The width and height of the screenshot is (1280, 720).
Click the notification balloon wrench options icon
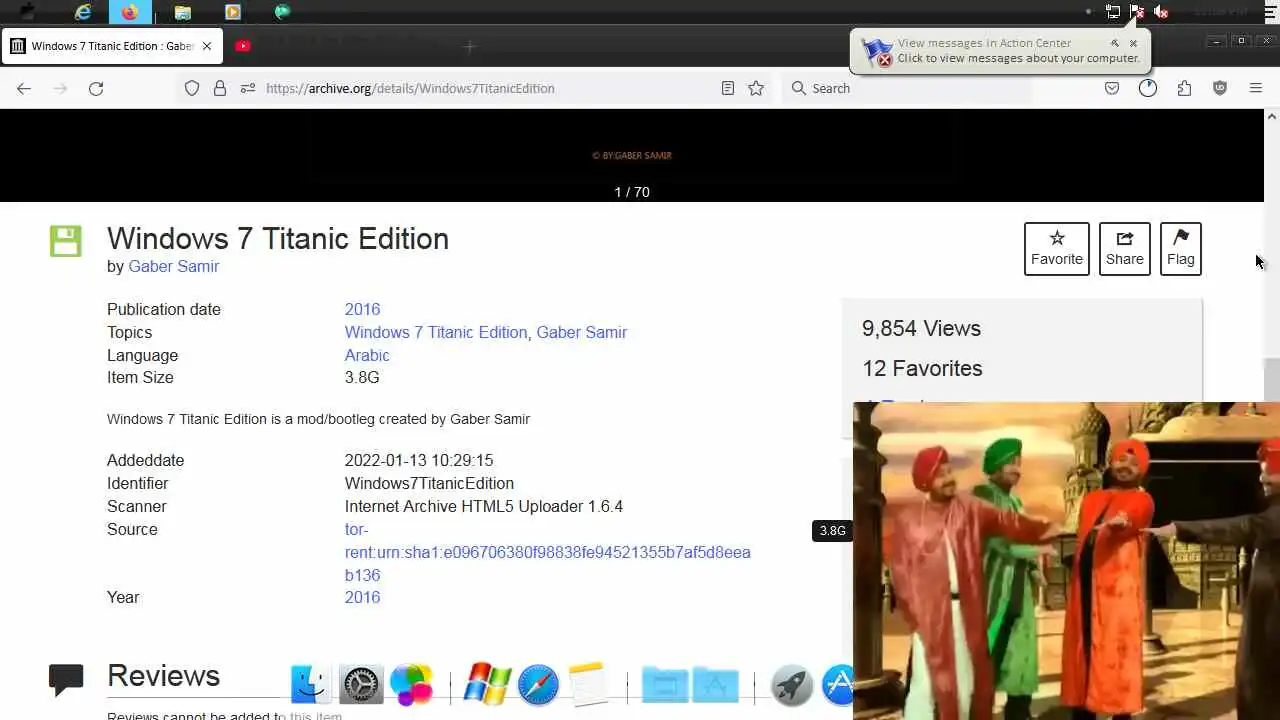(x=1115, y=43)
